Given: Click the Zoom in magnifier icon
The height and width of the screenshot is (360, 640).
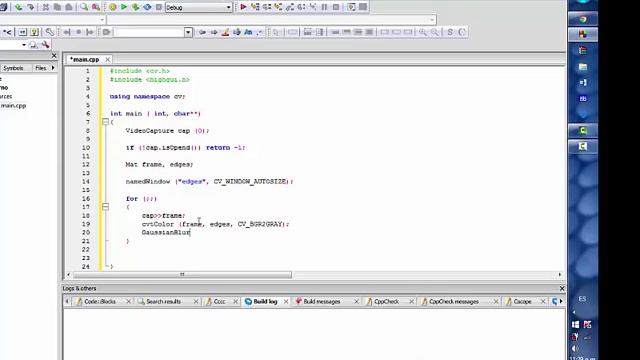Looking at the screenshot, I should 423,32.
